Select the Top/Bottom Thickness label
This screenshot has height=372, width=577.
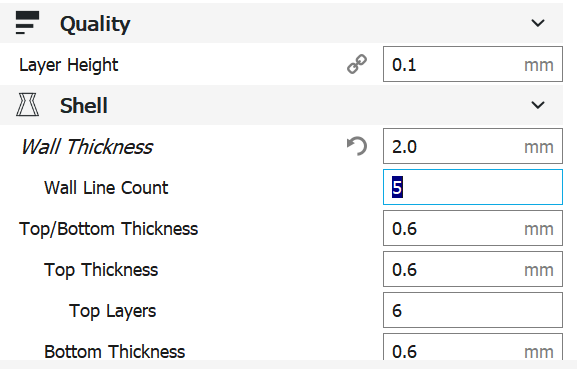click(x=109, y=229)
